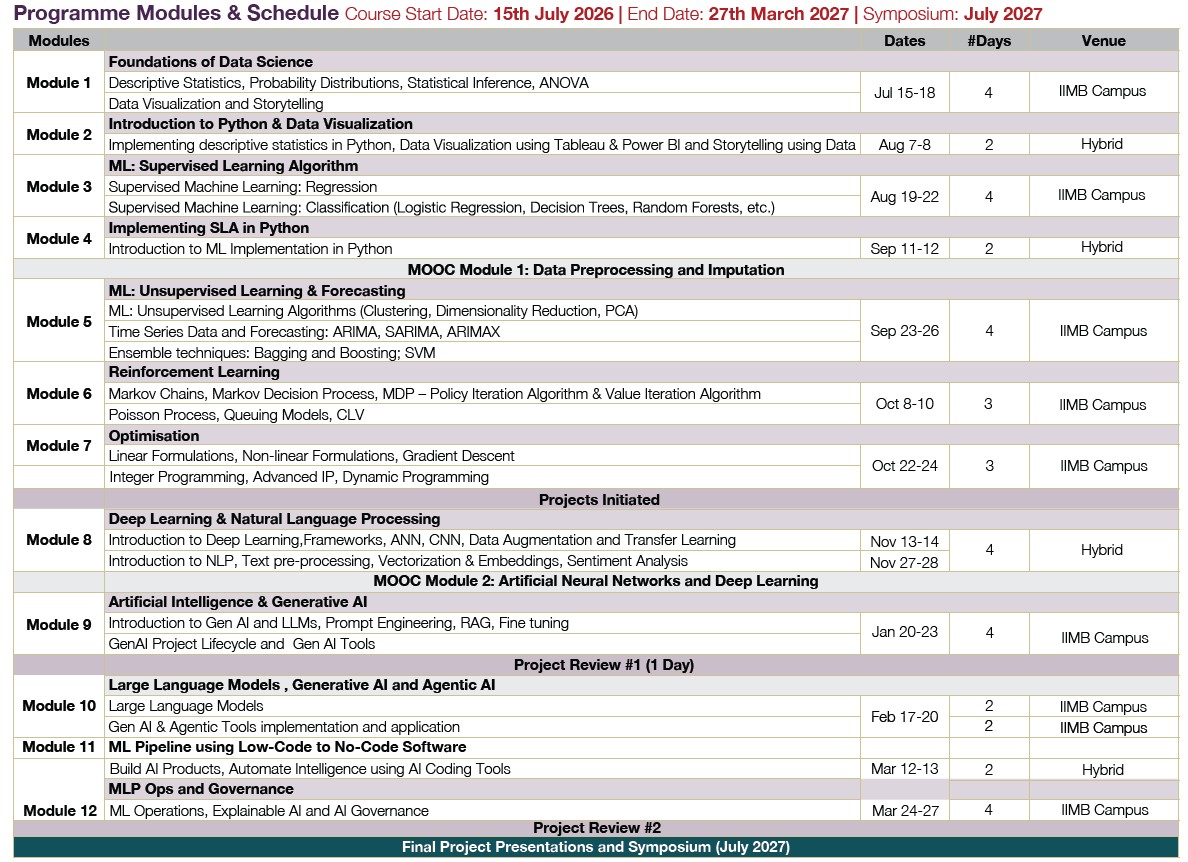Click the Aug 7-8 date cell

pos(904,144)
